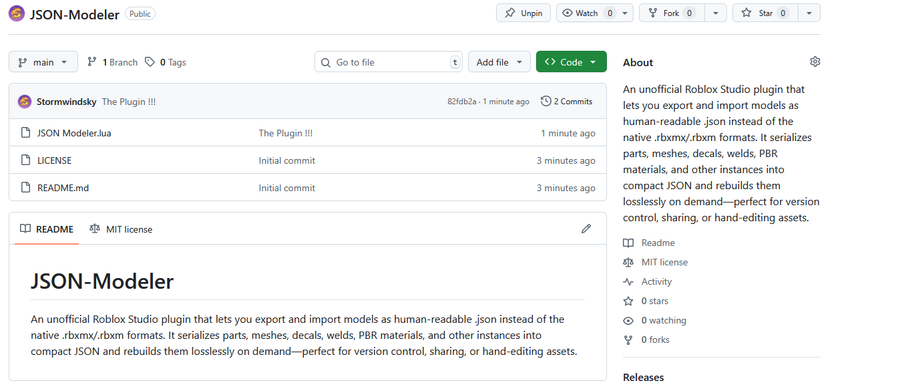Click file icon next to LICENSE
Screen dimensions: 900x387
(25, 161)
